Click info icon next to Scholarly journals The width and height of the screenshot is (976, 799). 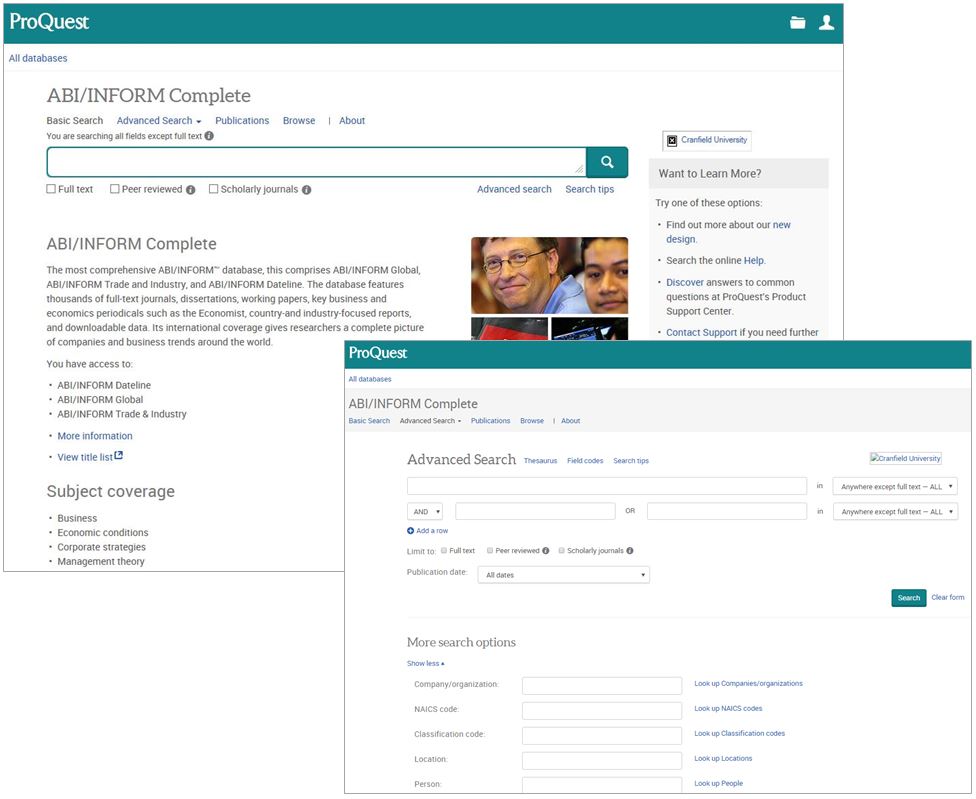[x=306, y=190]
